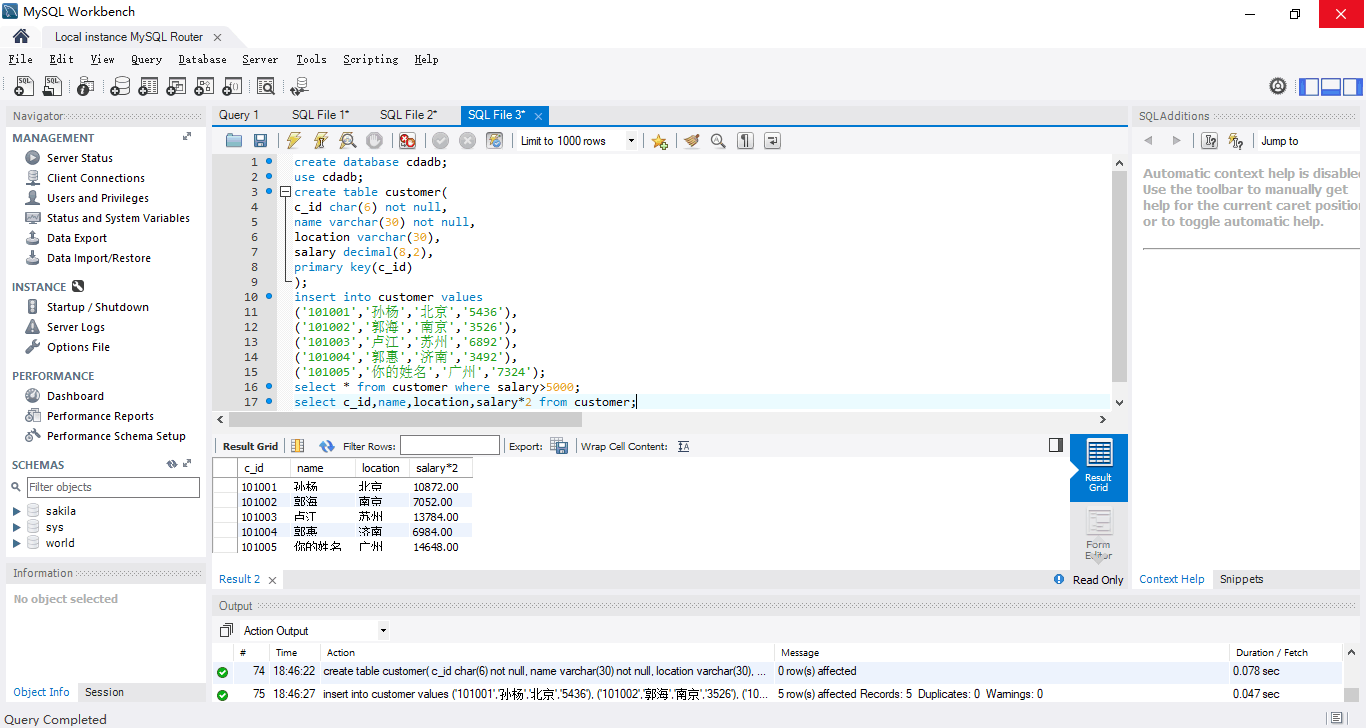Image resolution: width=1366 pixels, height=728 pixels.
Task: Open the Action Output dropdown
Action: coord(383,631)
